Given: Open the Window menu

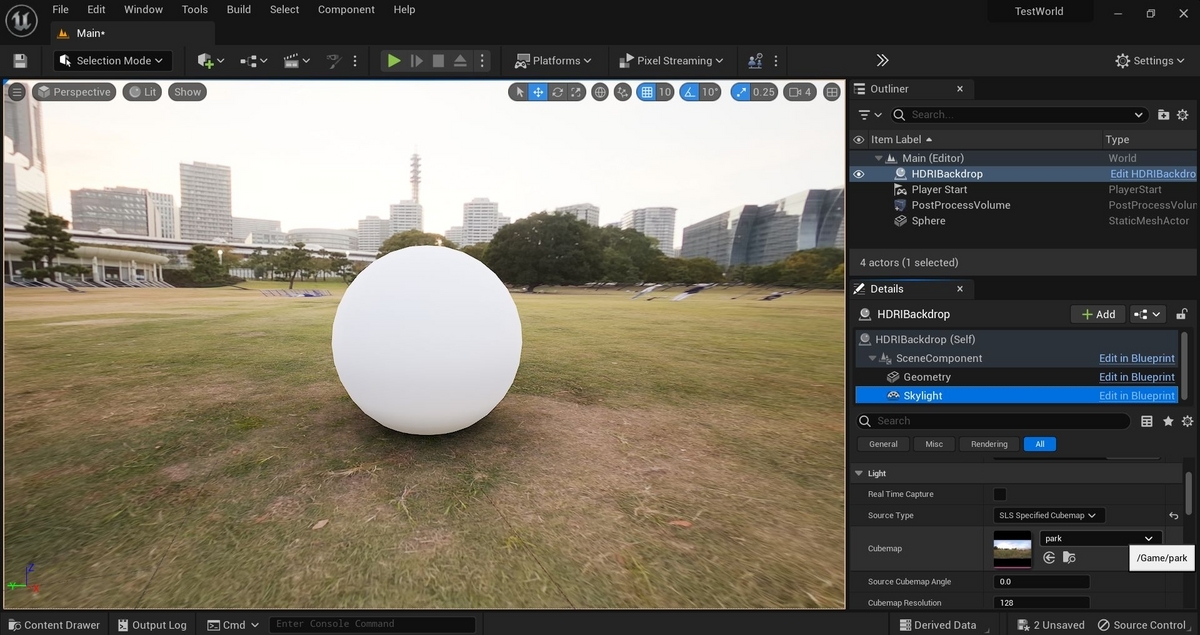Looking at the screenshot, I should [x=144, y=10].
